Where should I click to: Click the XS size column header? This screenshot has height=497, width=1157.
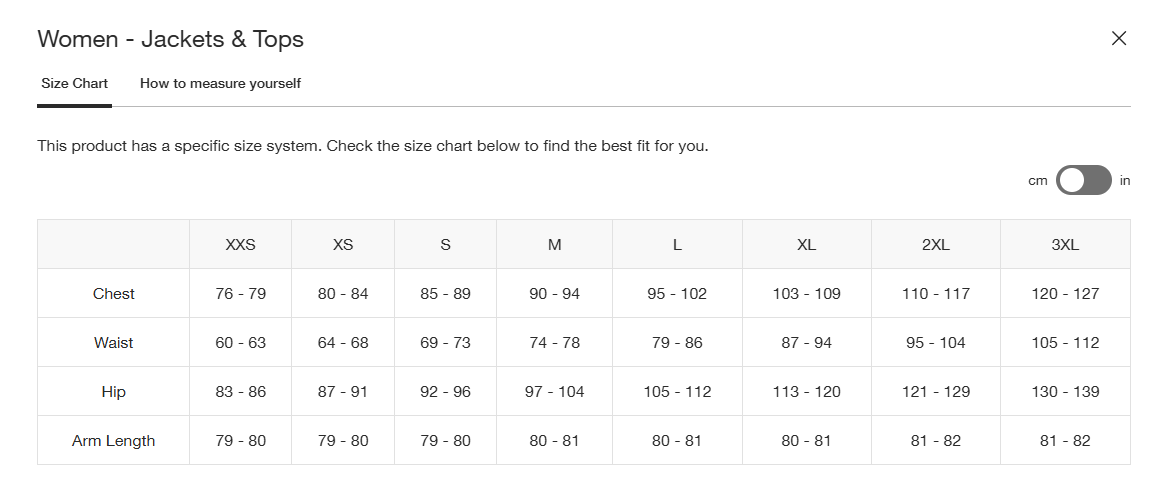pos(343,245)
